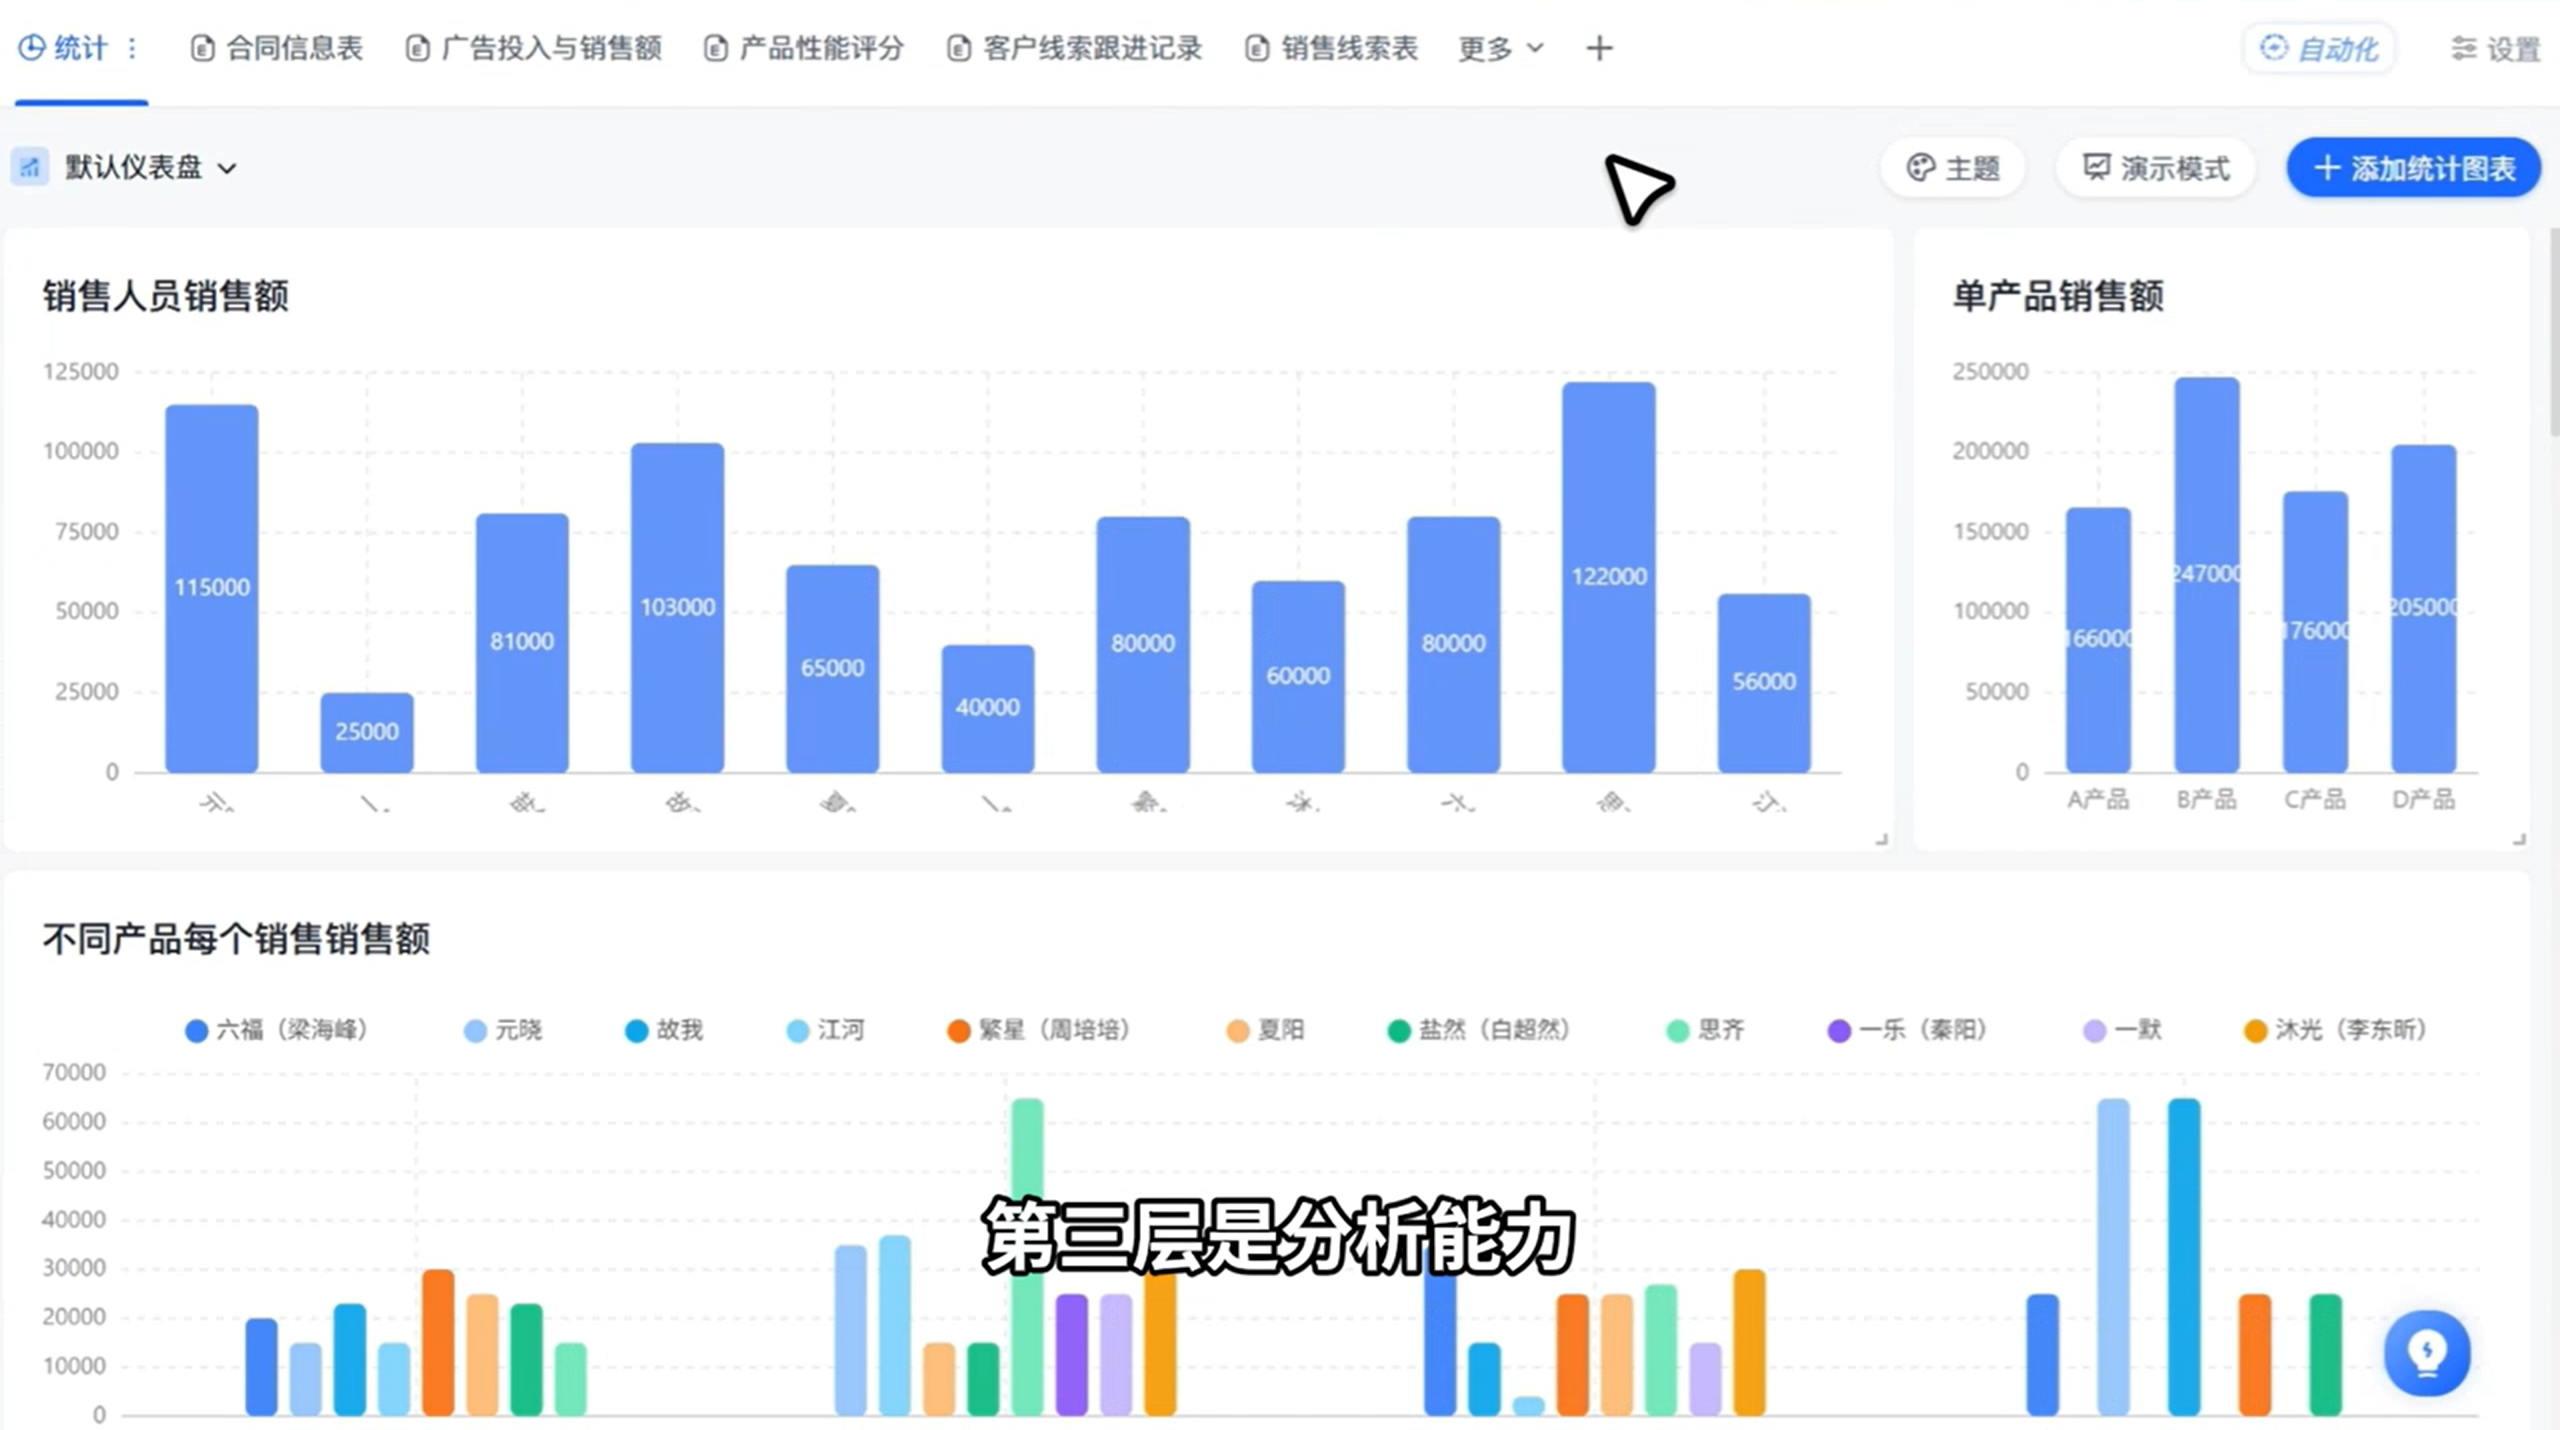
Task: Click the 40000 sales bar
Action: click(988, 708)
